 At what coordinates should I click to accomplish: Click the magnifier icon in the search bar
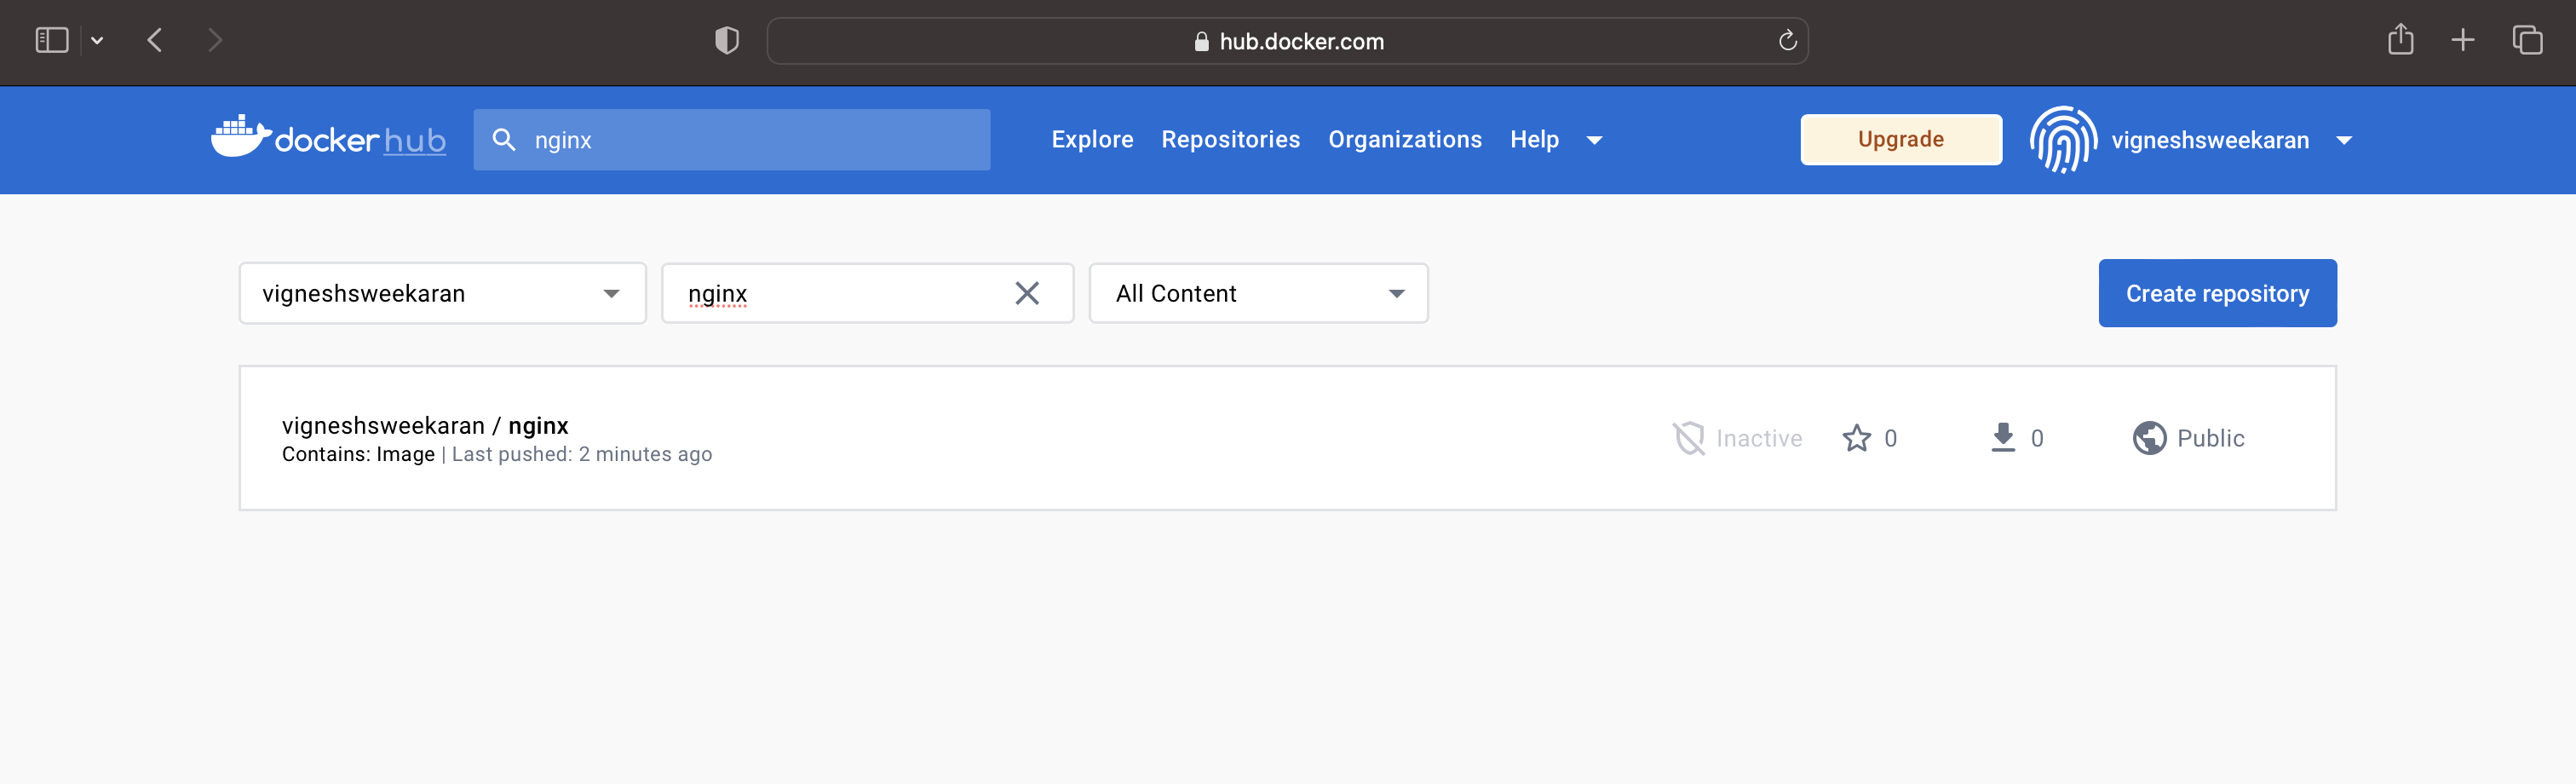pos(504,140)
